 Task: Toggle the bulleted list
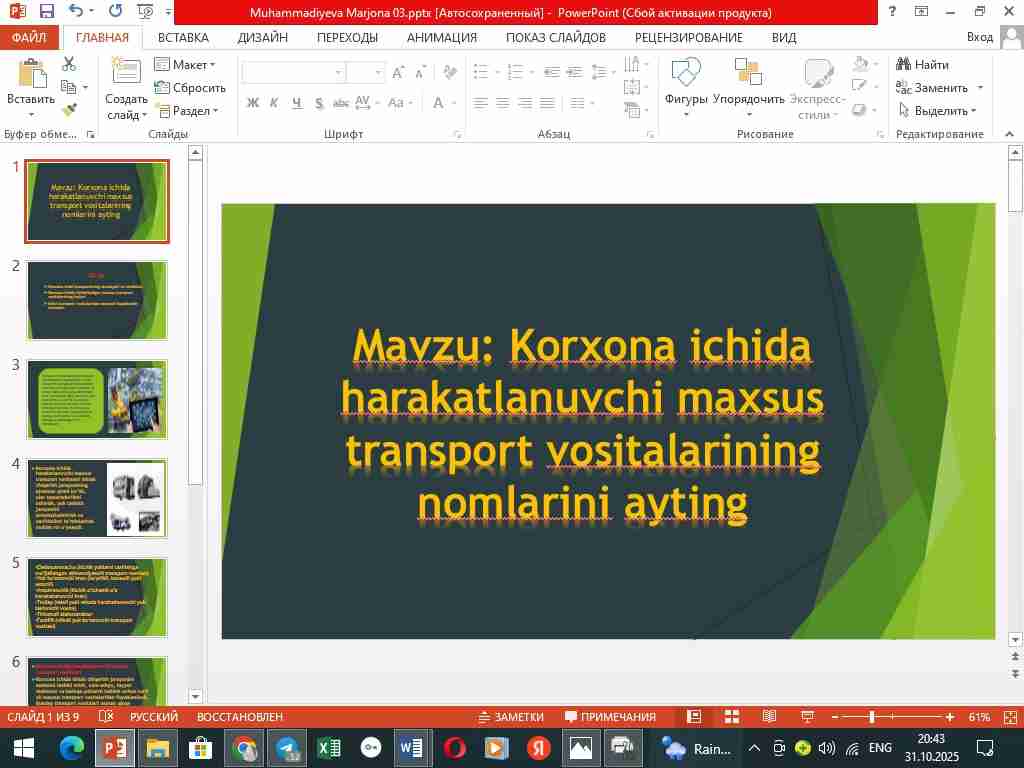[480, 71]
